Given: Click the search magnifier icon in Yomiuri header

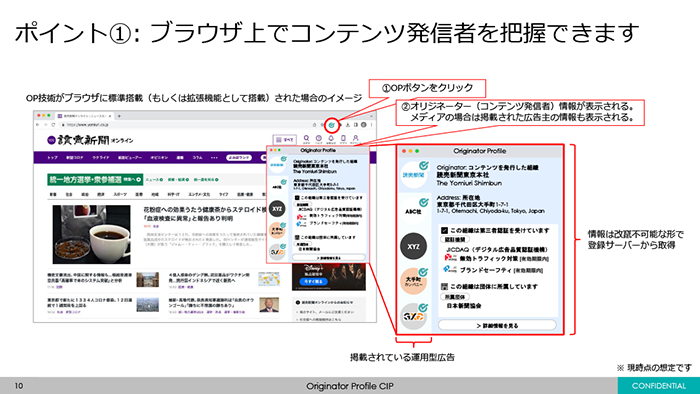Looking at the screenshot, I should pyautogui.click(x=306, y=139).
